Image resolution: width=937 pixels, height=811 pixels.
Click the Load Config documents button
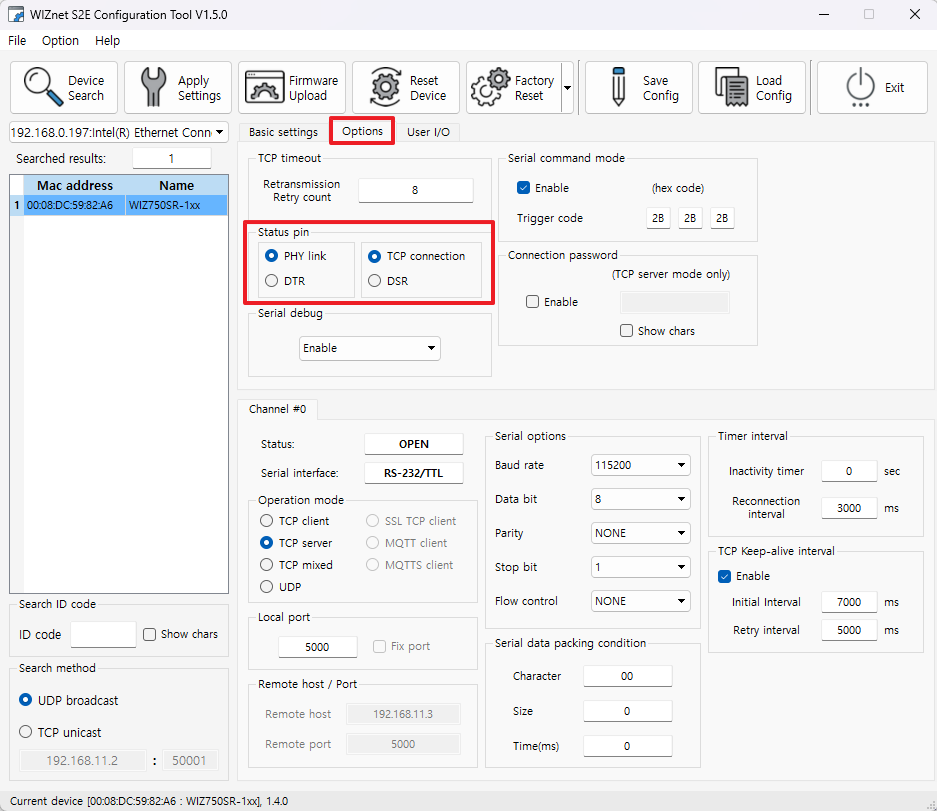[x=752, y=87]
